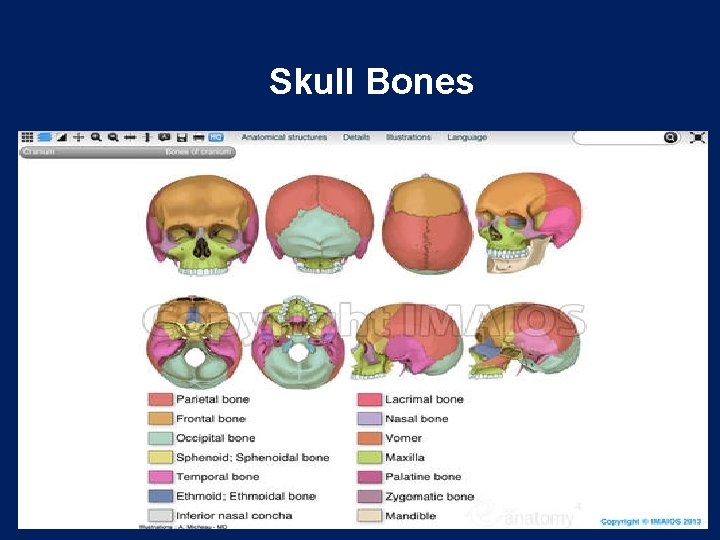Click the 'Inferior nasal concha' legend text
The height and width of the screenshot is (540, 720).
coord(234,515)
